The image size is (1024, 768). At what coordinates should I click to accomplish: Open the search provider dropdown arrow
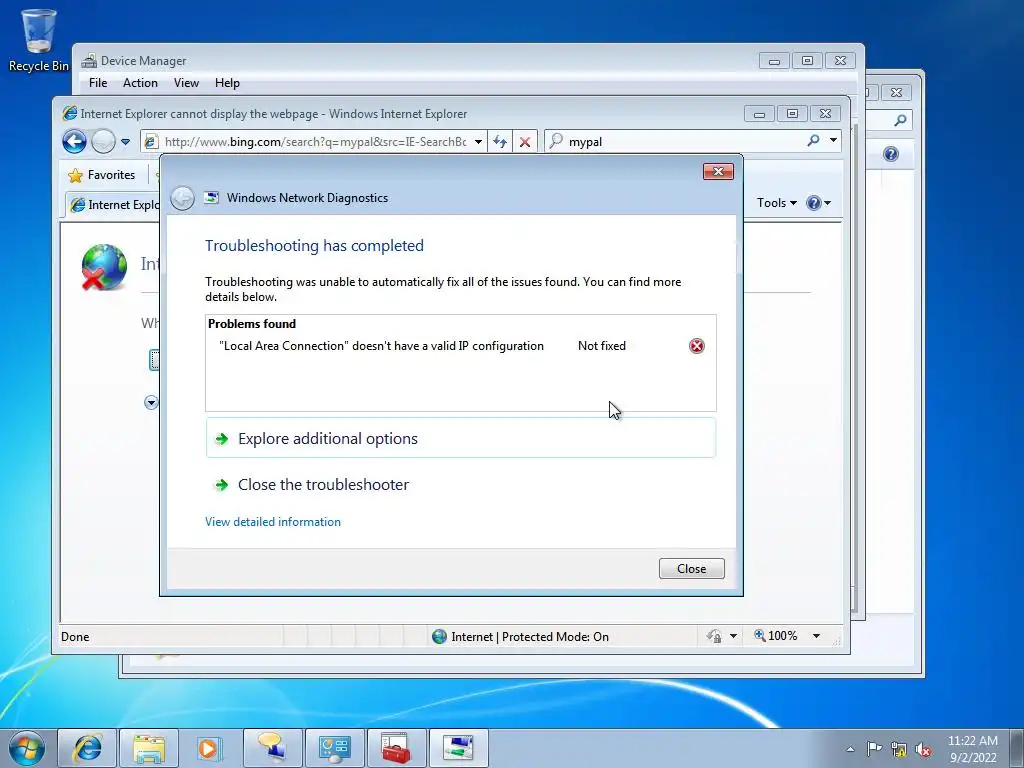click(833, 140)
